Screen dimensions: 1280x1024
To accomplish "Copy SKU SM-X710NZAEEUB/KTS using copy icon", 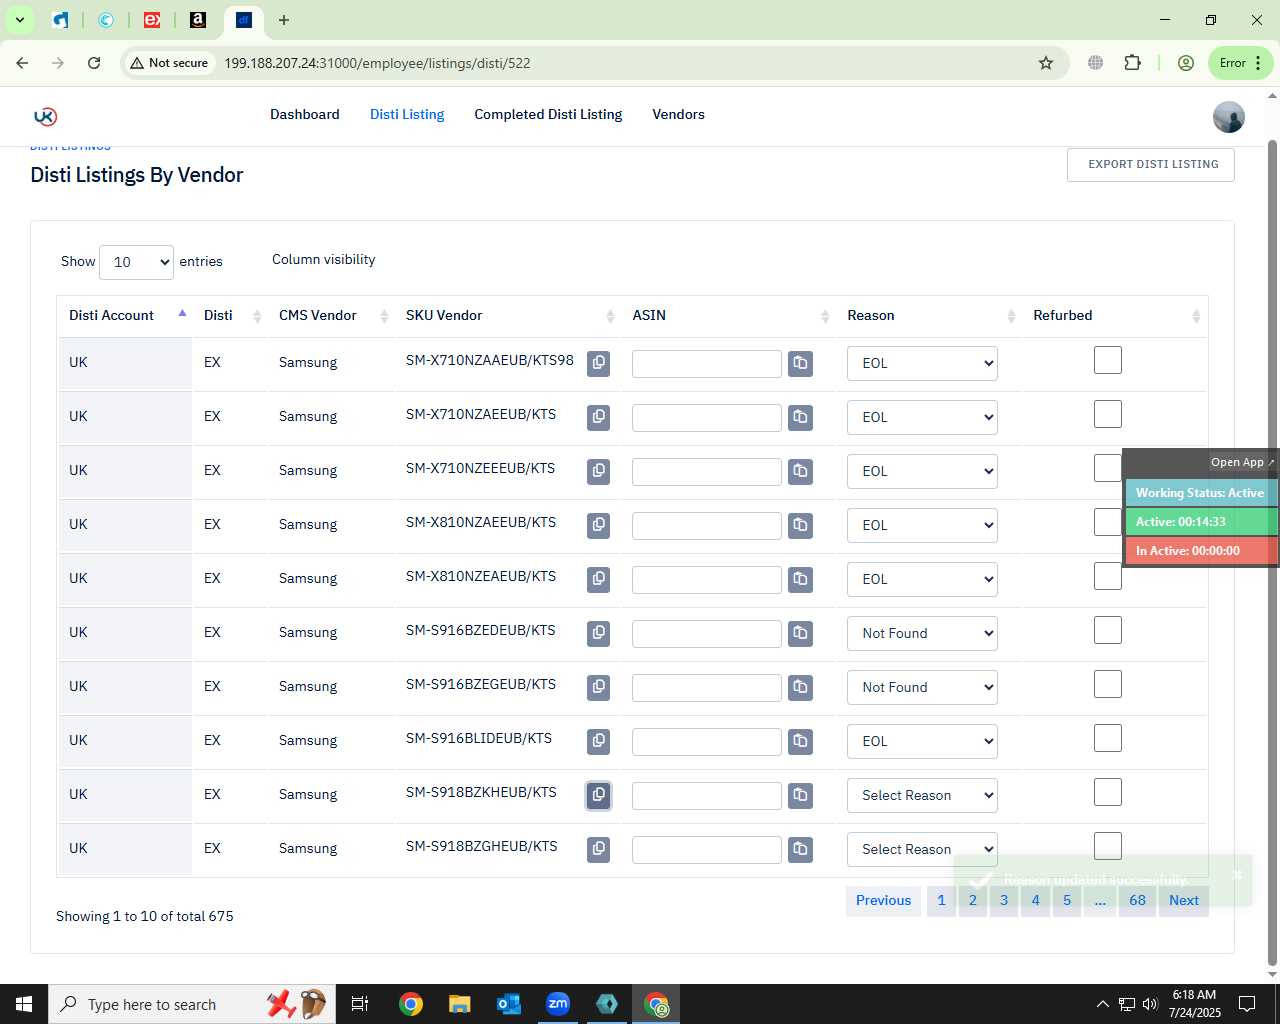I will pos(598,417).
